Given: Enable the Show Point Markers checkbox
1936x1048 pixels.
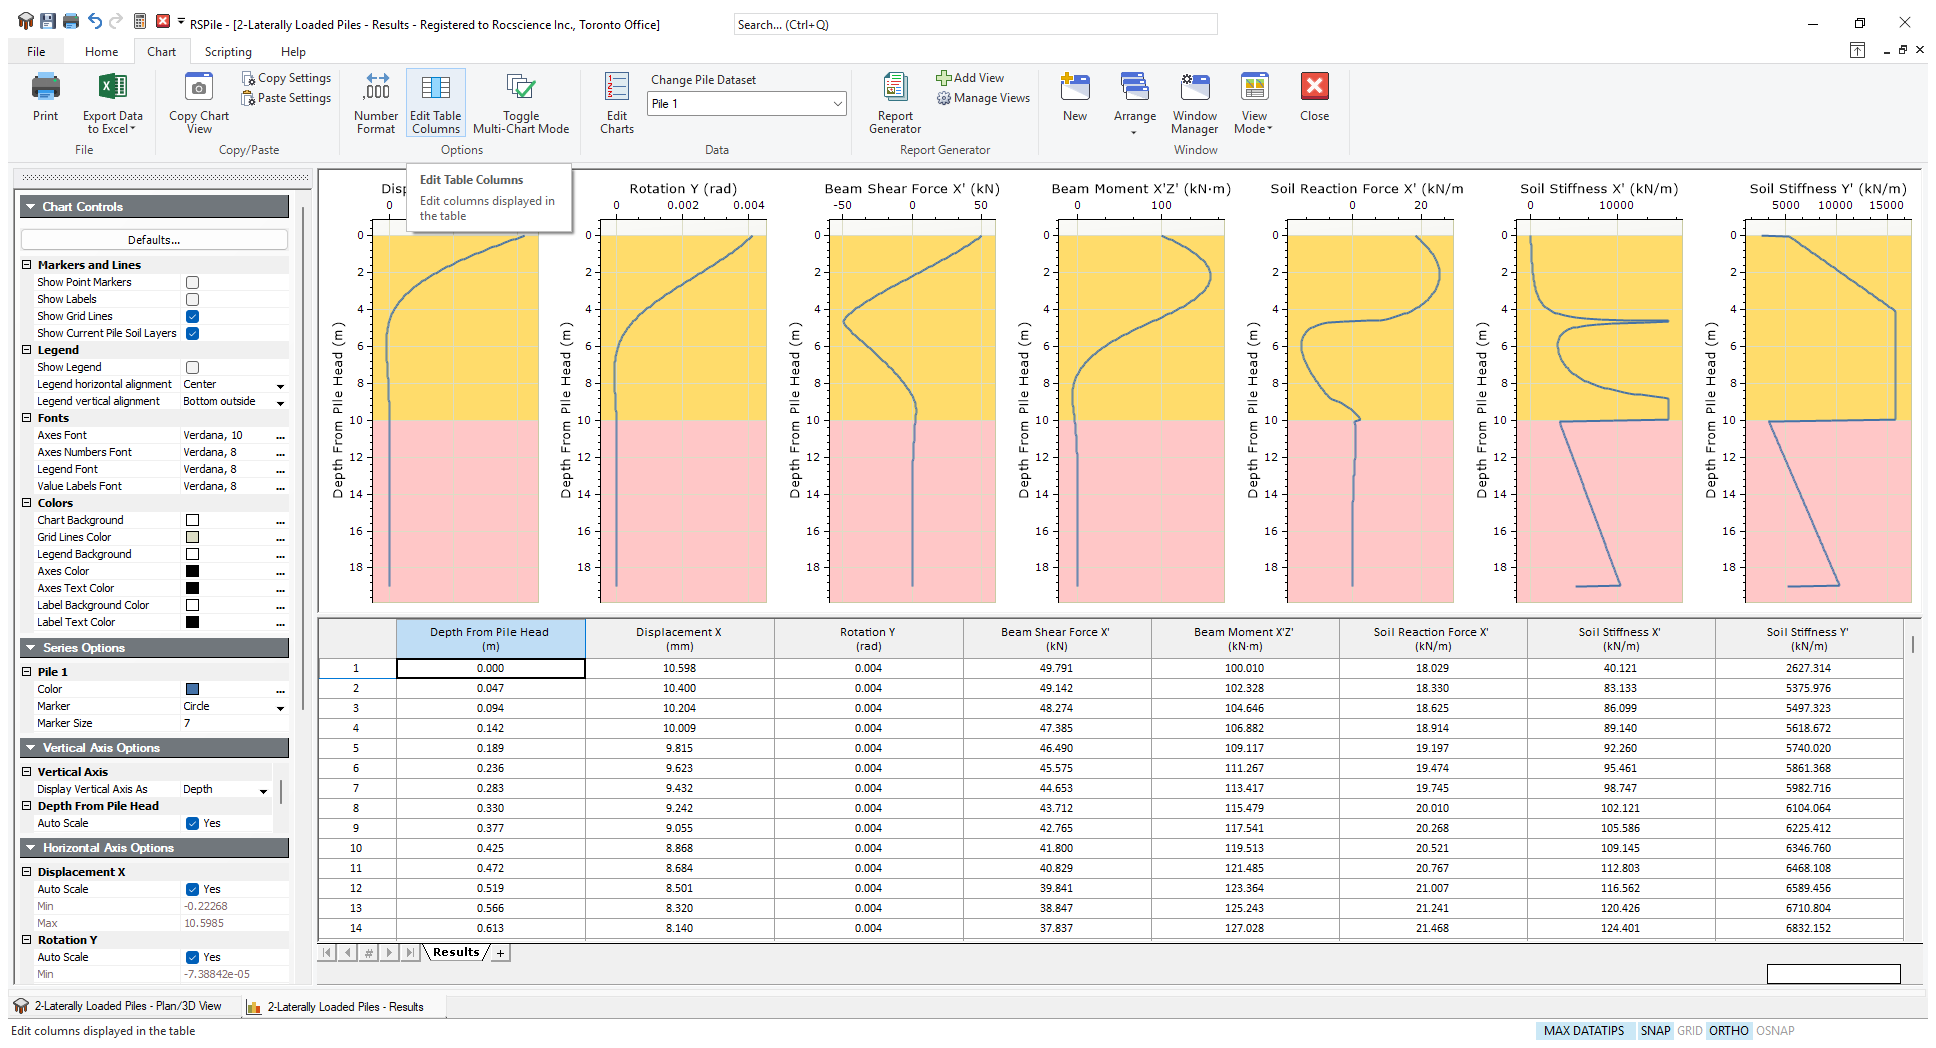Looking at the screenshot, I should [193, 283].
